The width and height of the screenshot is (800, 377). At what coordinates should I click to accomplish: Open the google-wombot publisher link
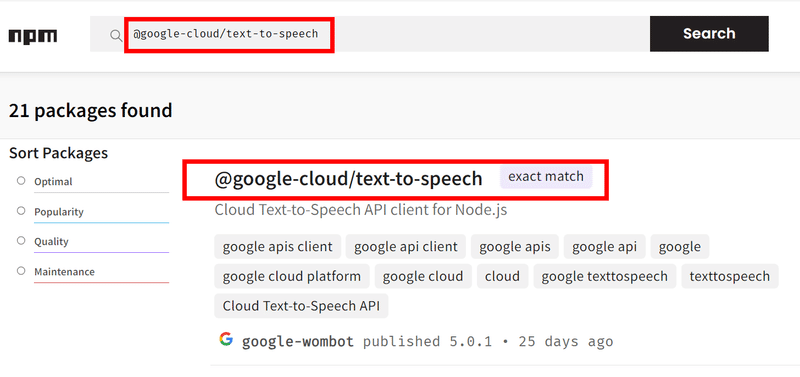[x=298, y=341]
